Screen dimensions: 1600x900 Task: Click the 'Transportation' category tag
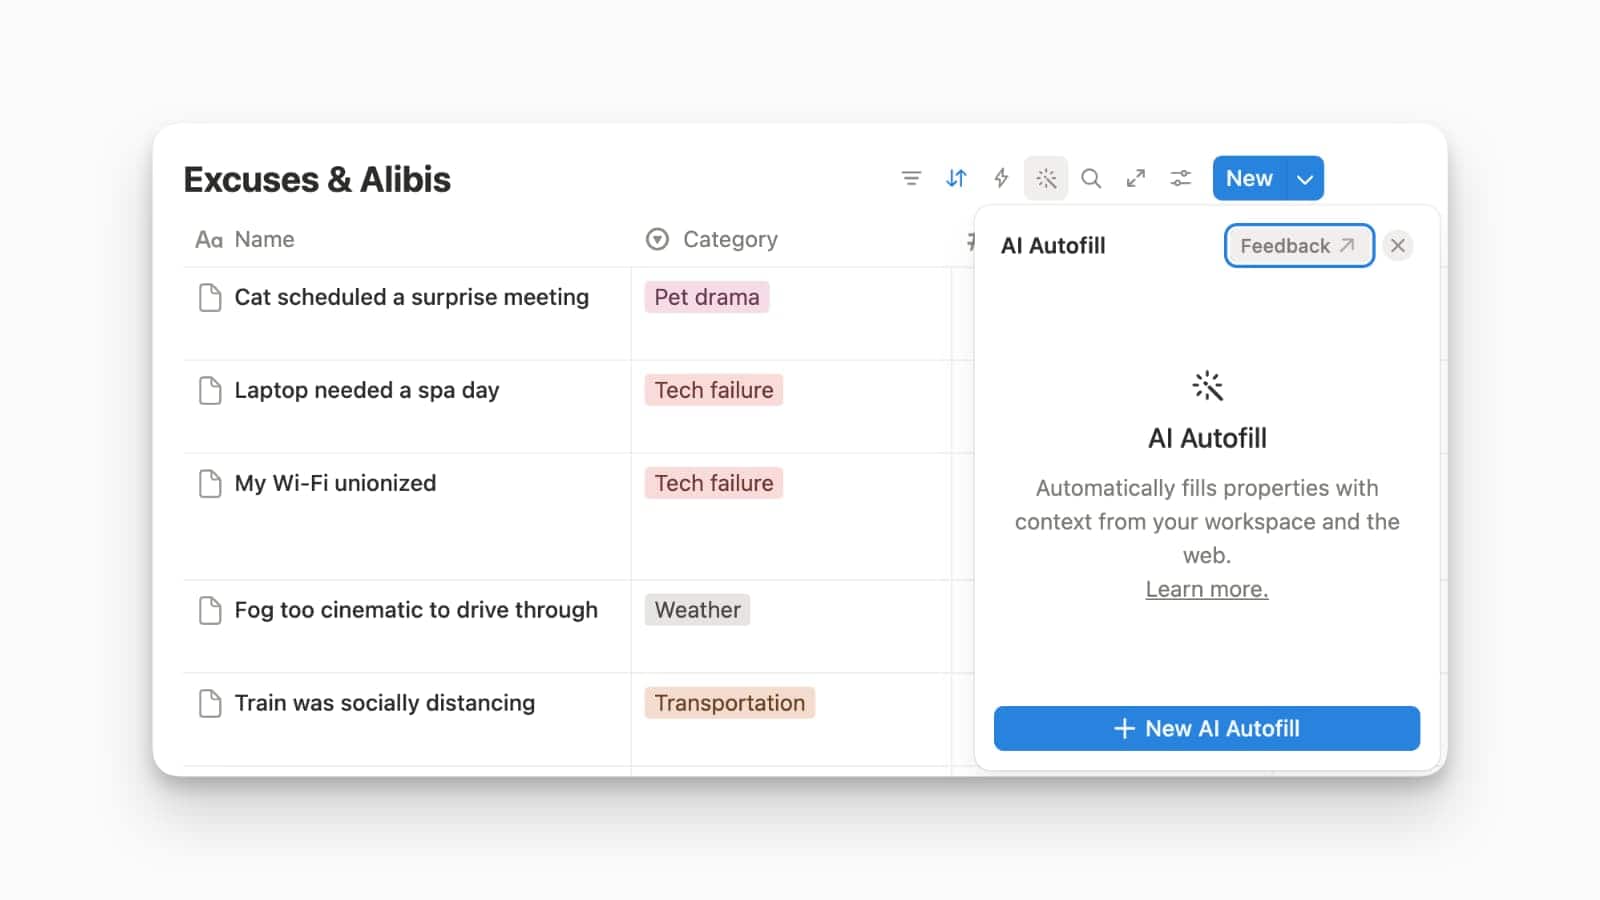729,704
